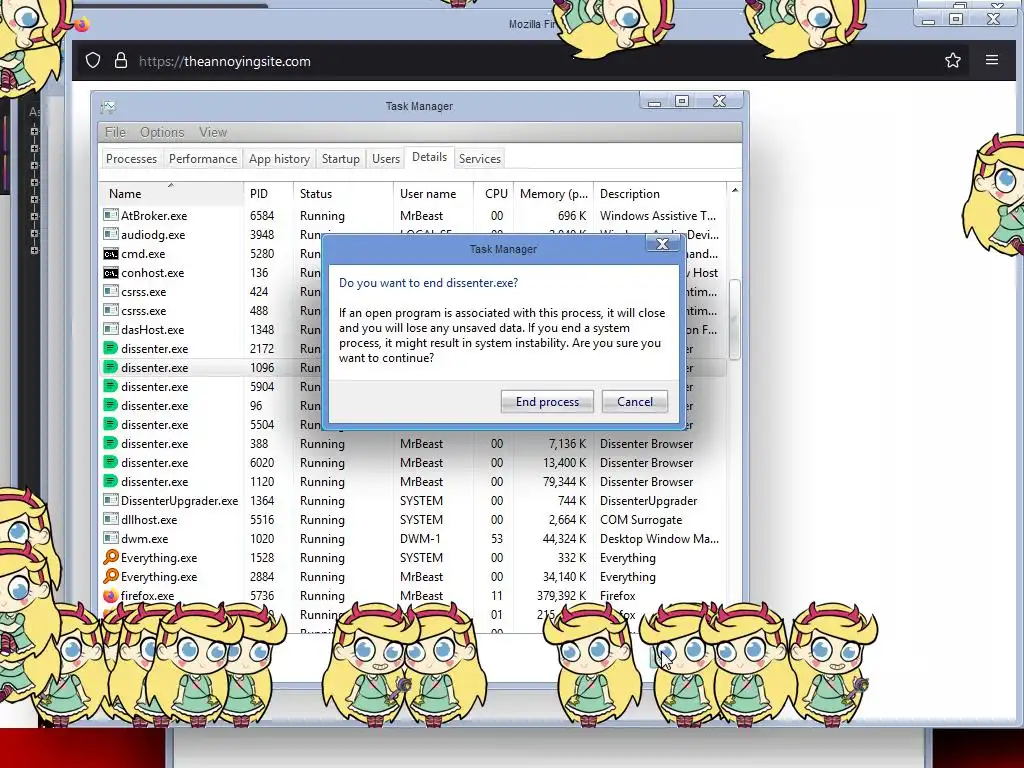
Task: Sort by the Status column header
Action: (x=343, y=193)
